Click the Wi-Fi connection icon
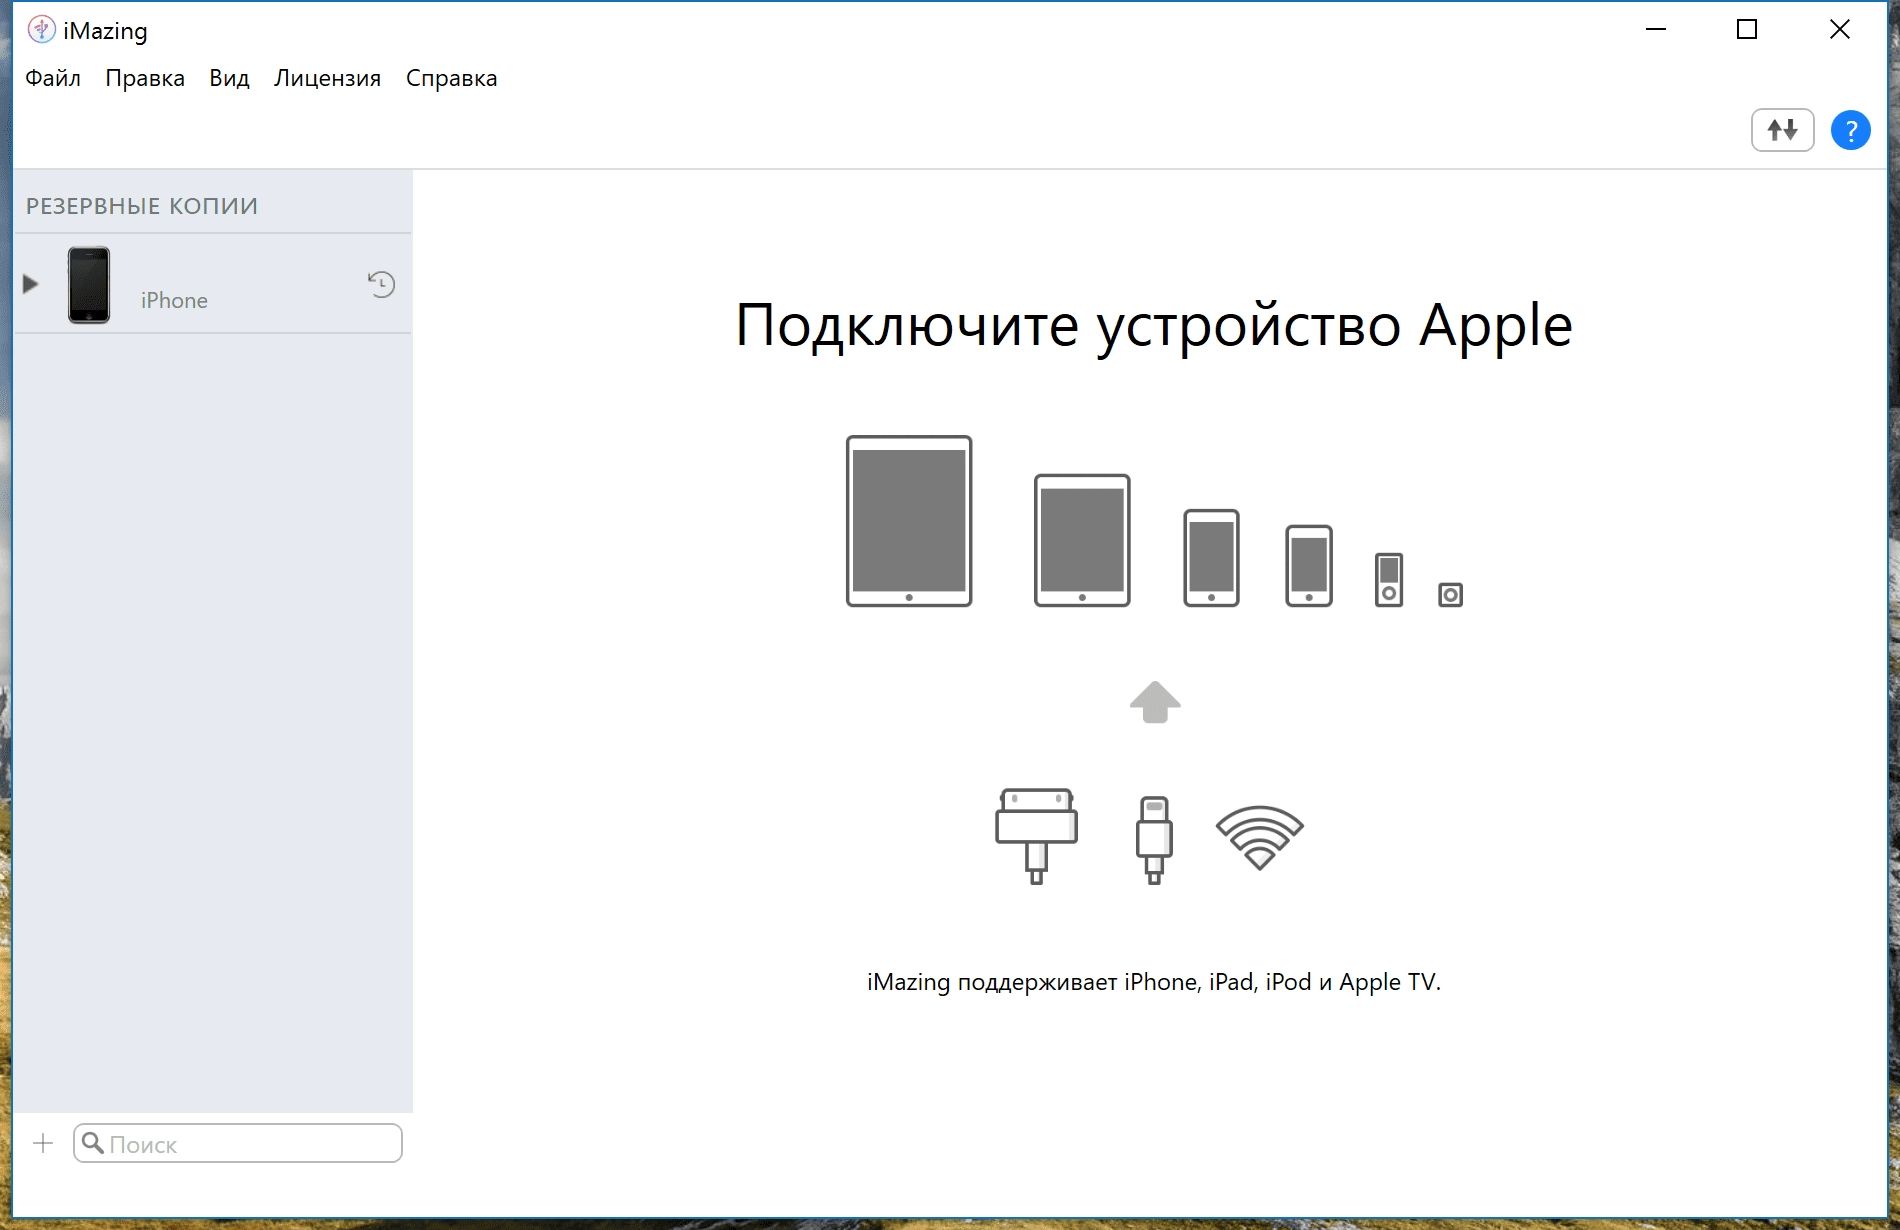Image resolution: width=1900 pixels, height=1230 pixels. coord(1259,837)
